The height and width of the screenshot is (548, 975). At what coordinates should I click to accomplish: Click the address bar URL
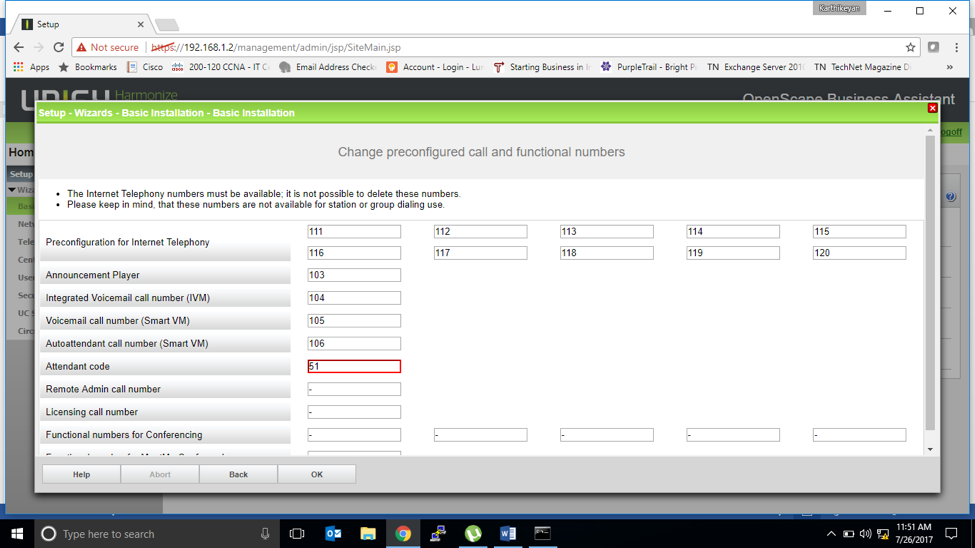pos(276,47)
